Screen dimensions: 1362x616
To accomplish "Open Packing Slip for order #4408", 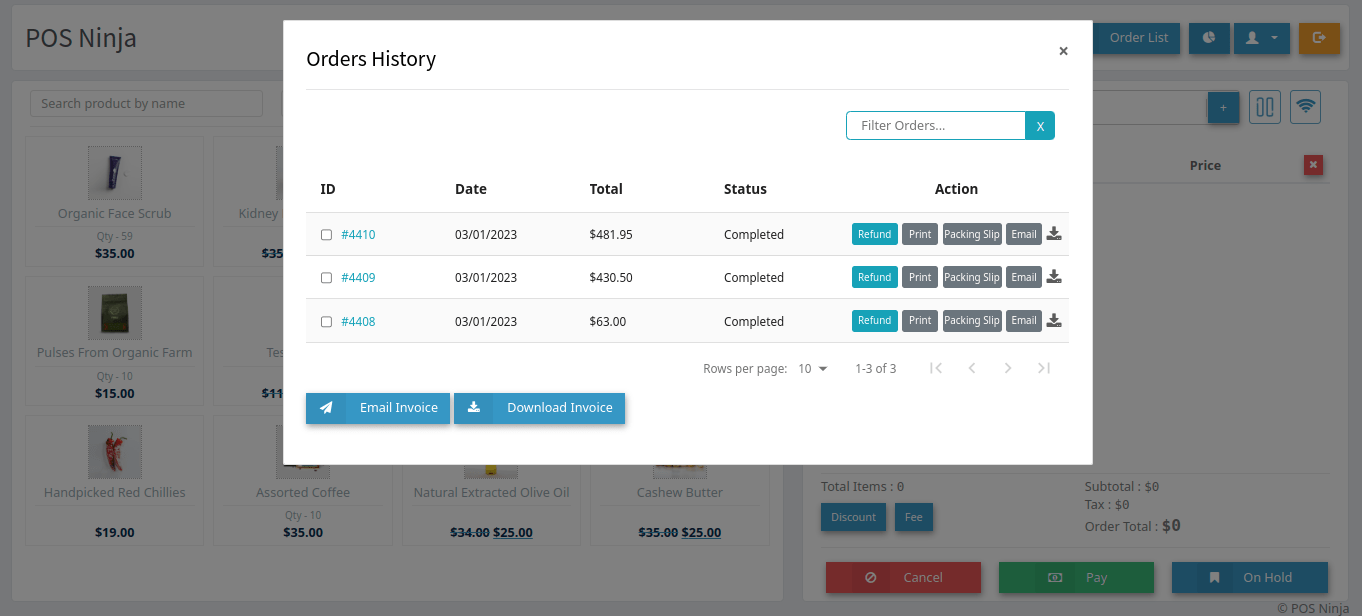I will coord(971,321).
